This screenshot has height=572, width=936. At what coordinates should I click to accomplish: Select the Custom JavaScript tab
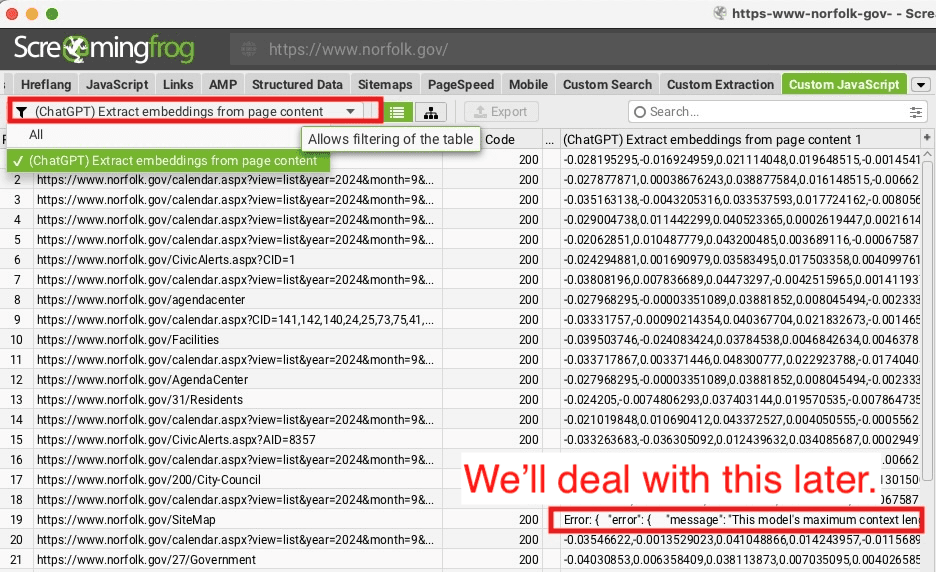(843, 85)
